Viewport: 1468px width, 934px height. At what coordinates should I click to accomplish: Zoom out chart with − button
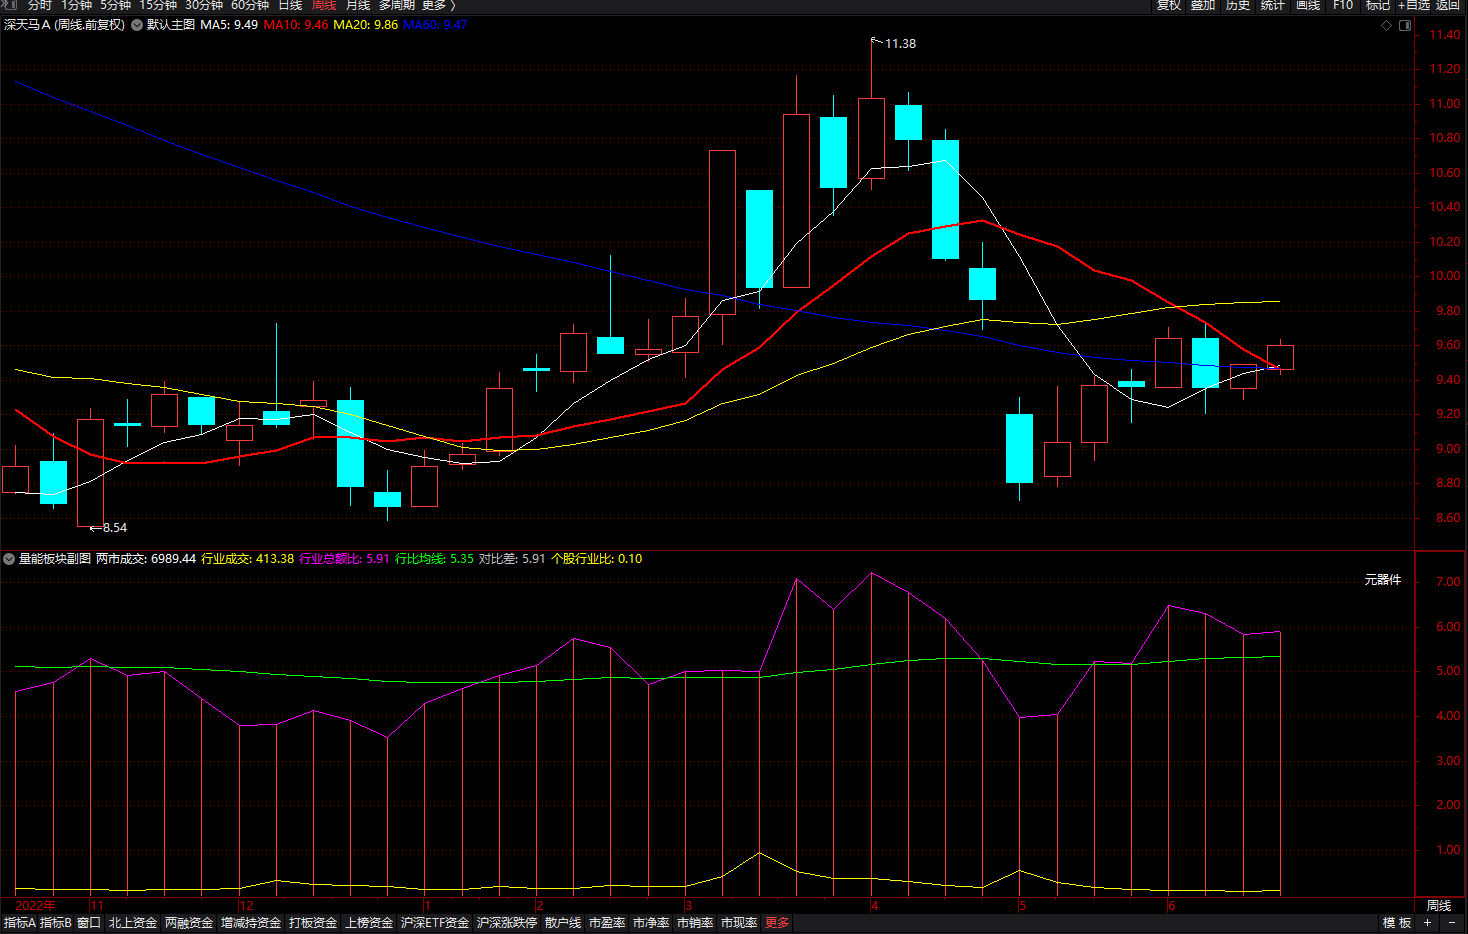(x=1452, y=923)
